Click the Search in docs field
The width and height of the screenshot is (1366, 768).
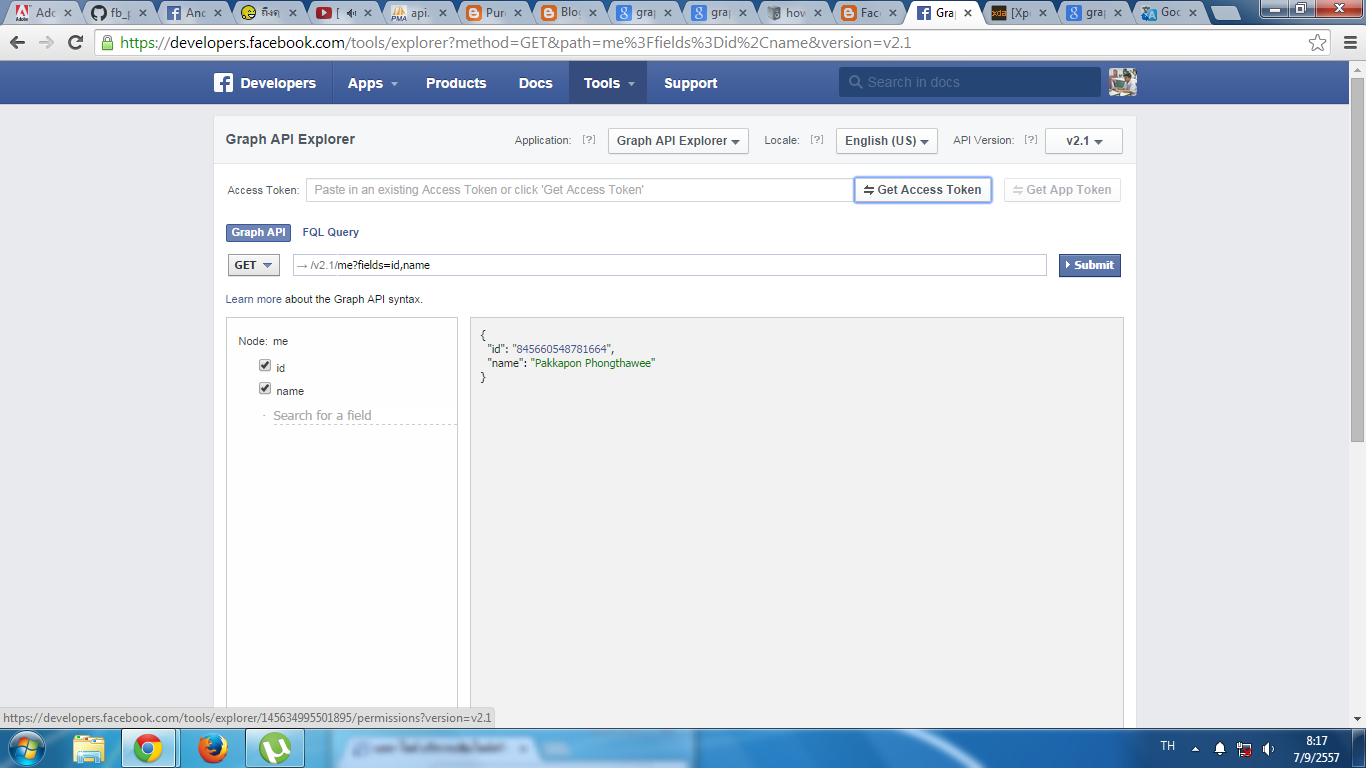pyautogui.click(x=969, y=82)
